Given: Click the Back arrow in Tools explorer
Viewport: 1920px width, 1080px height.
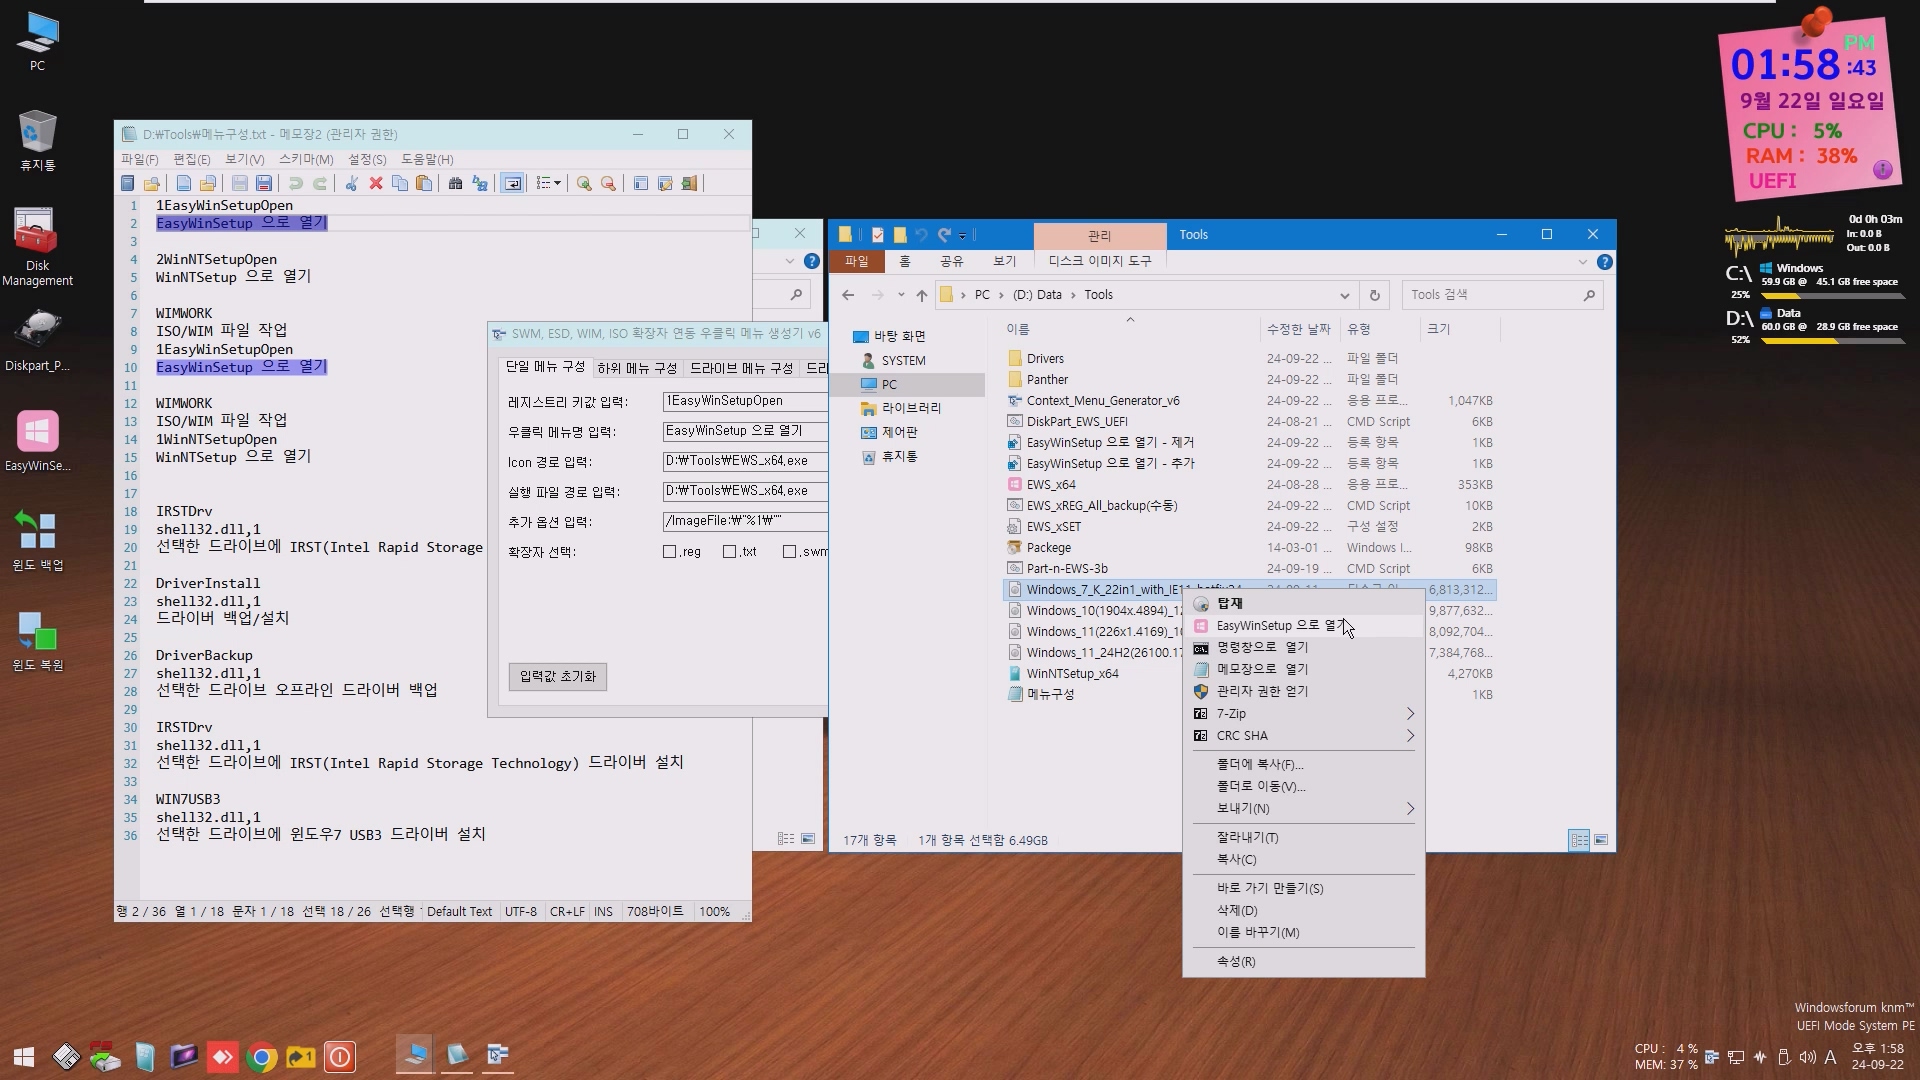Looking at the screenshot, I should coord(848,295).
